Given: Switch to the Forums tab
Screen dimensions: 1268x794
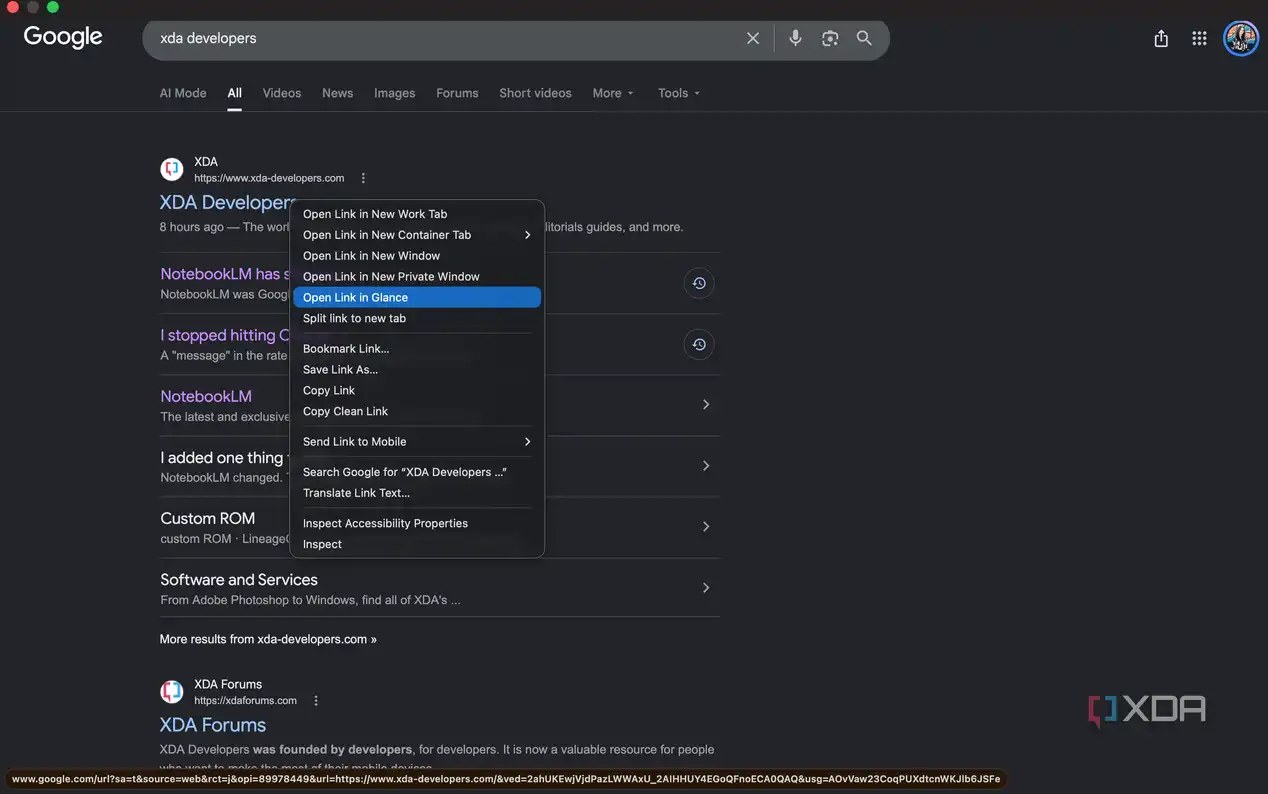Looking at the screenshot, I should (457, 93).
